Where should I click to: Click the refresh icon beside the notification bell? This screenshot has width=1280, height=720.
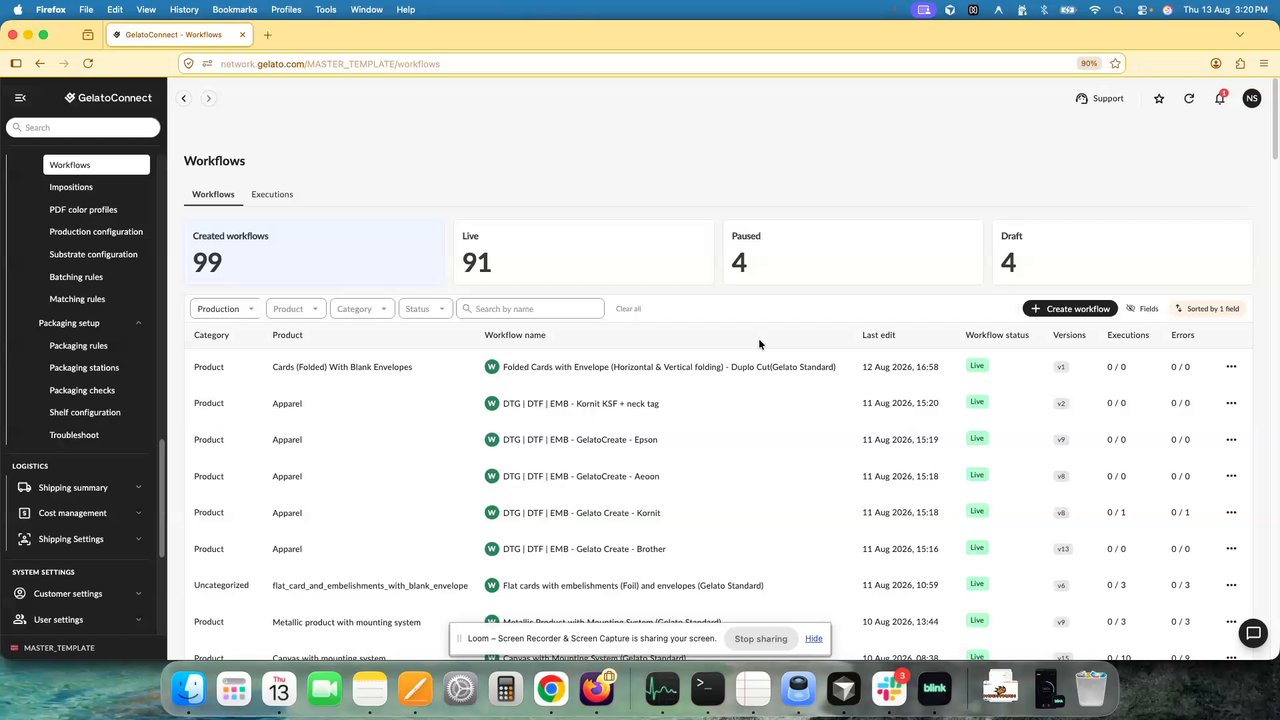pyautogui.click(x=1189, y=98)
